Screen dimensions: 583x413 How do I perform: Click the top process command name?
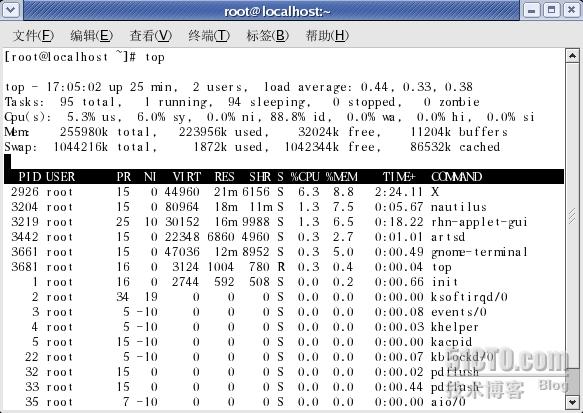pyautogui.click(x=441, y=267)
